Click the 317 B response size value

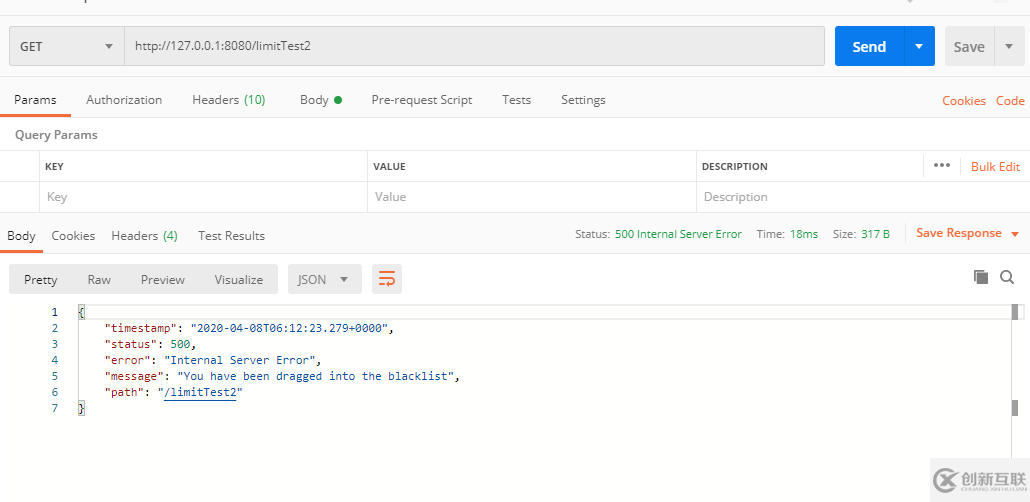click(x=876, y=234)
